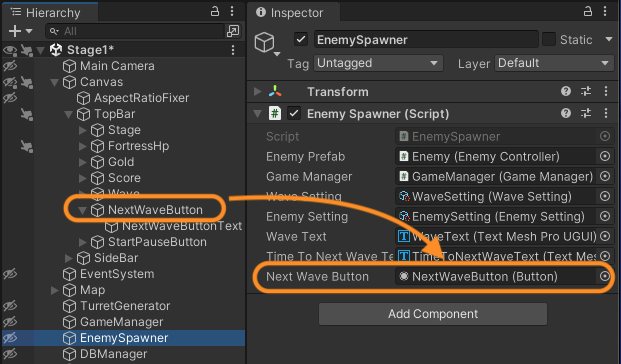Viewport: 621px width, 364px height.
Task: Open the create-object dropdown arrow
Action: click(x=29, y=31)
